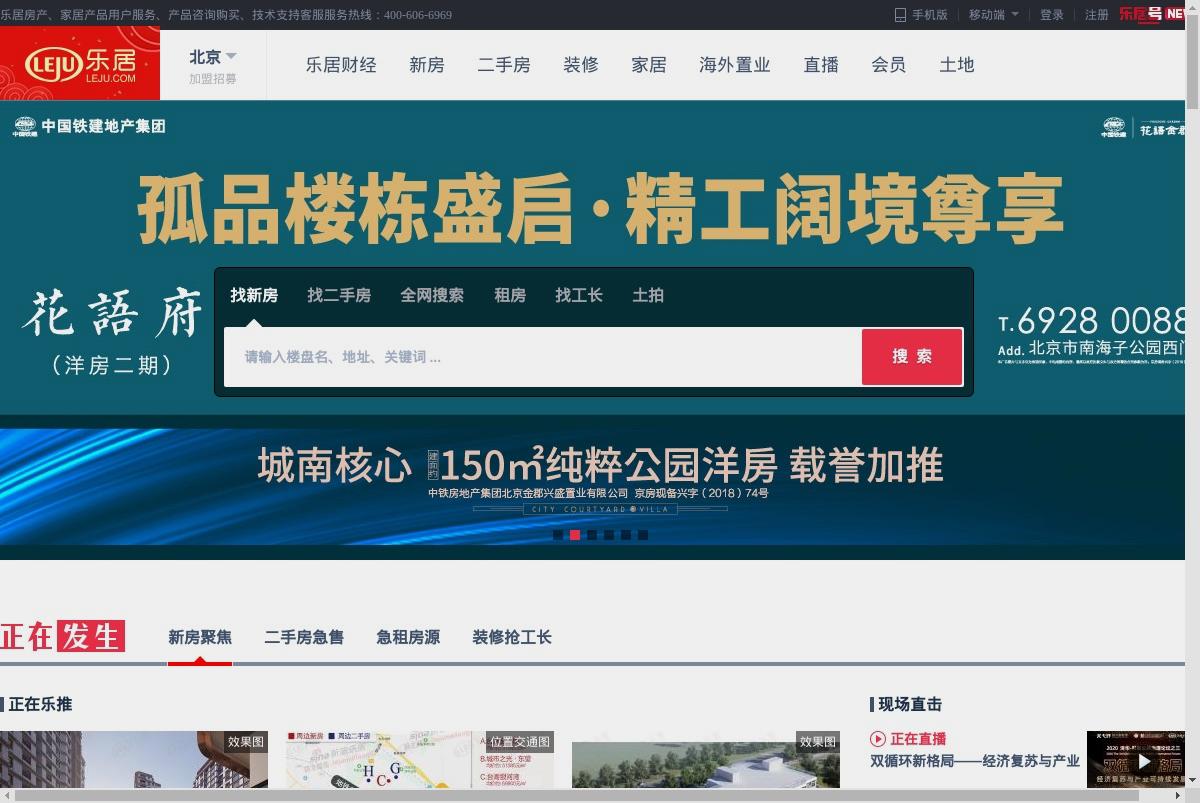This screenshot has width=1200, height=803.
Task: Click the property name search input field
Action: pyautogui.click(x=543, y=357)
